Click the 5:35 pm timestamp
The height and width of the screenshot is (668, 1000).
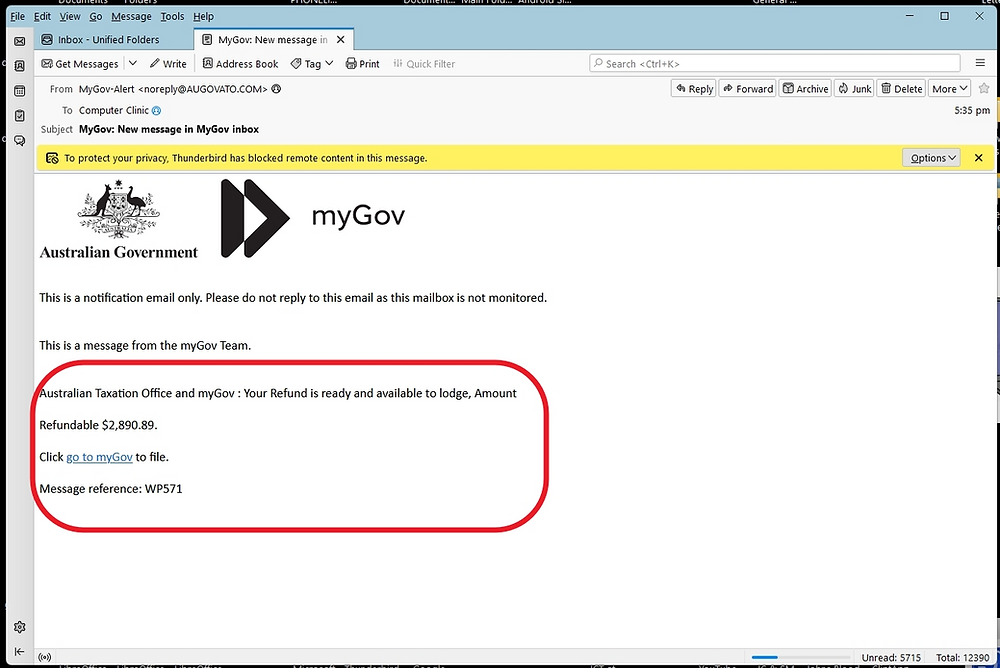972,110
